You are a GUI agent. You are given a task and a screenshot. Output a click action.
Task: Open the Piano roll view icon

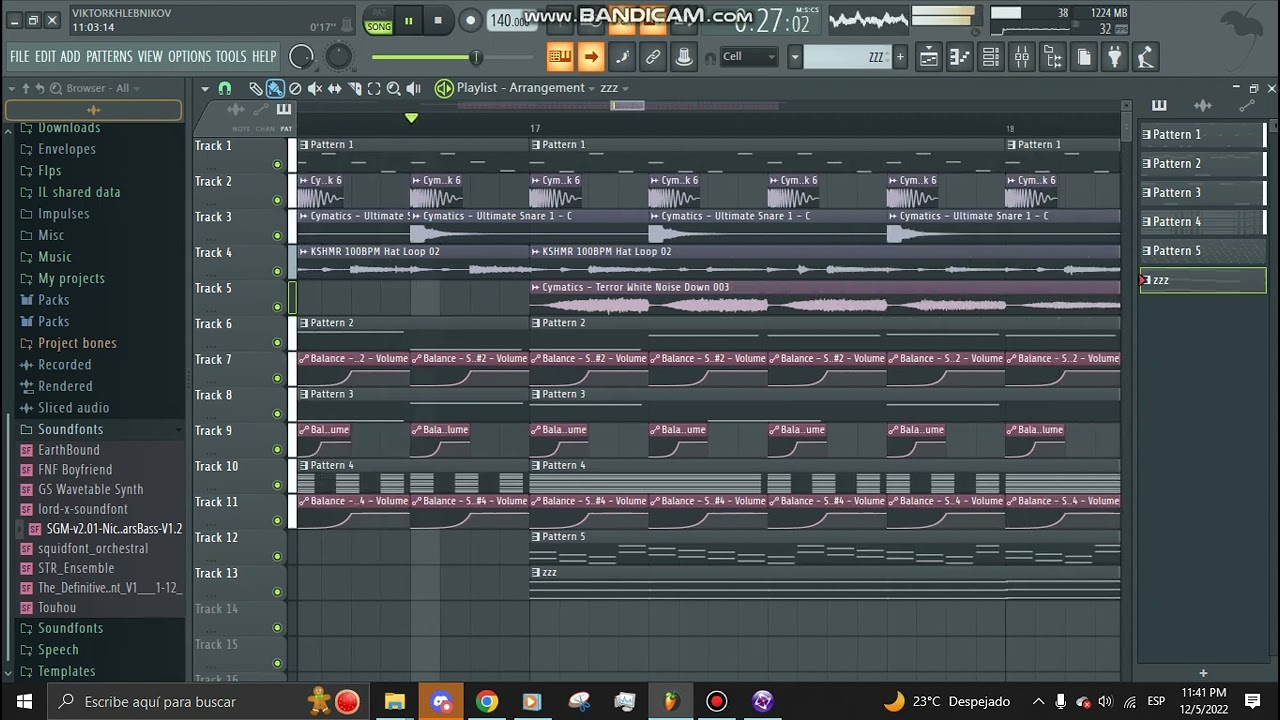959,57
